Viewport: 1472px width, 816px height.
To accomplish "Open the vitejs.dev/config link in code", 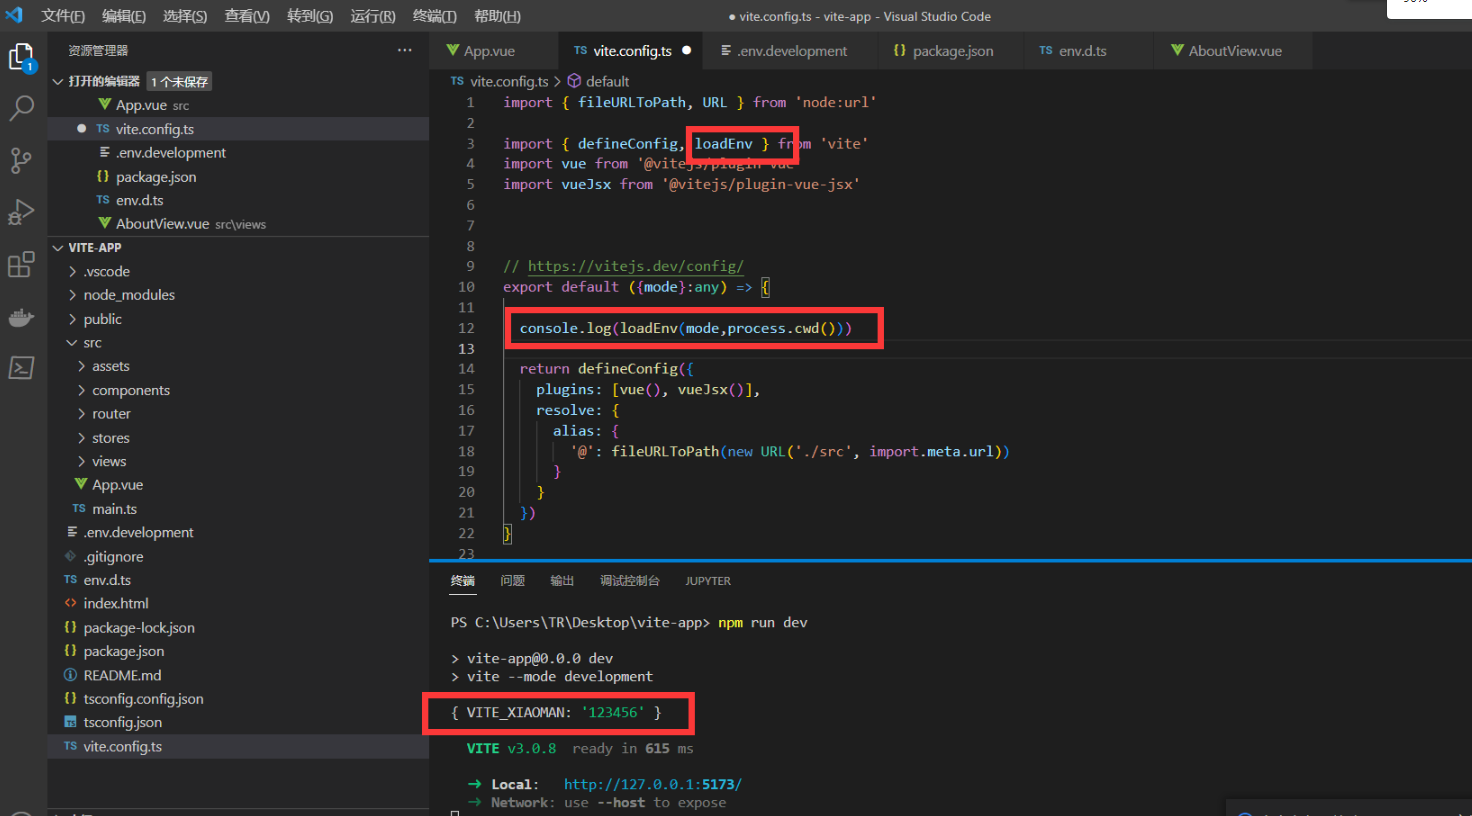I will tap(635, 266).
